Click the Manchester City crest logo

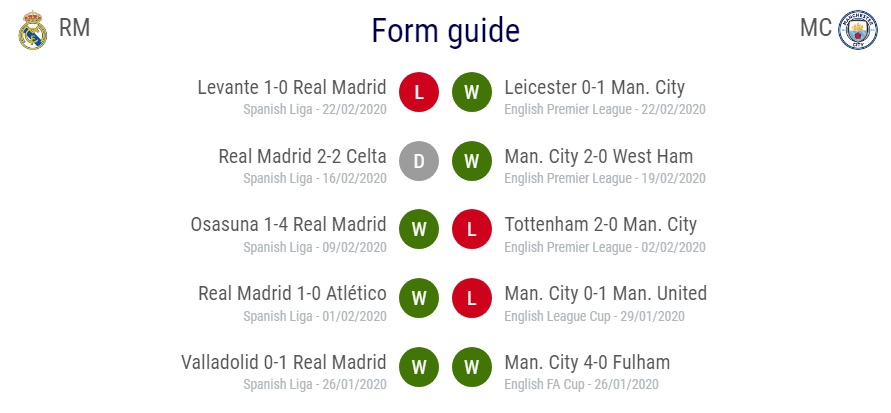[x=857, y=30]
